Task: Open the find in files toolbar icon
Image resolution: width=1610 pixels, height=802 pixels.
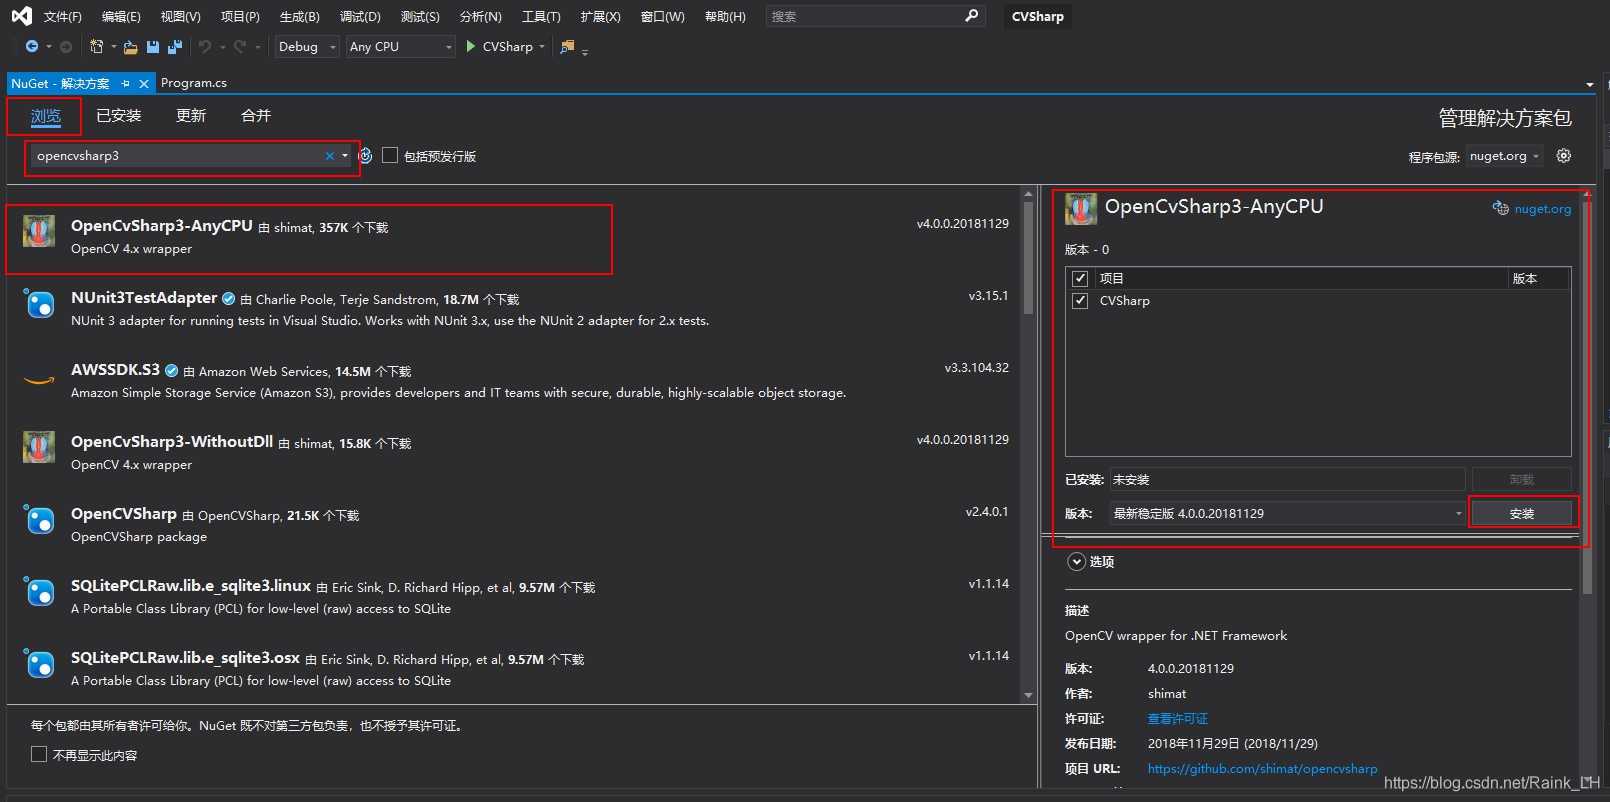Action: 567,47
